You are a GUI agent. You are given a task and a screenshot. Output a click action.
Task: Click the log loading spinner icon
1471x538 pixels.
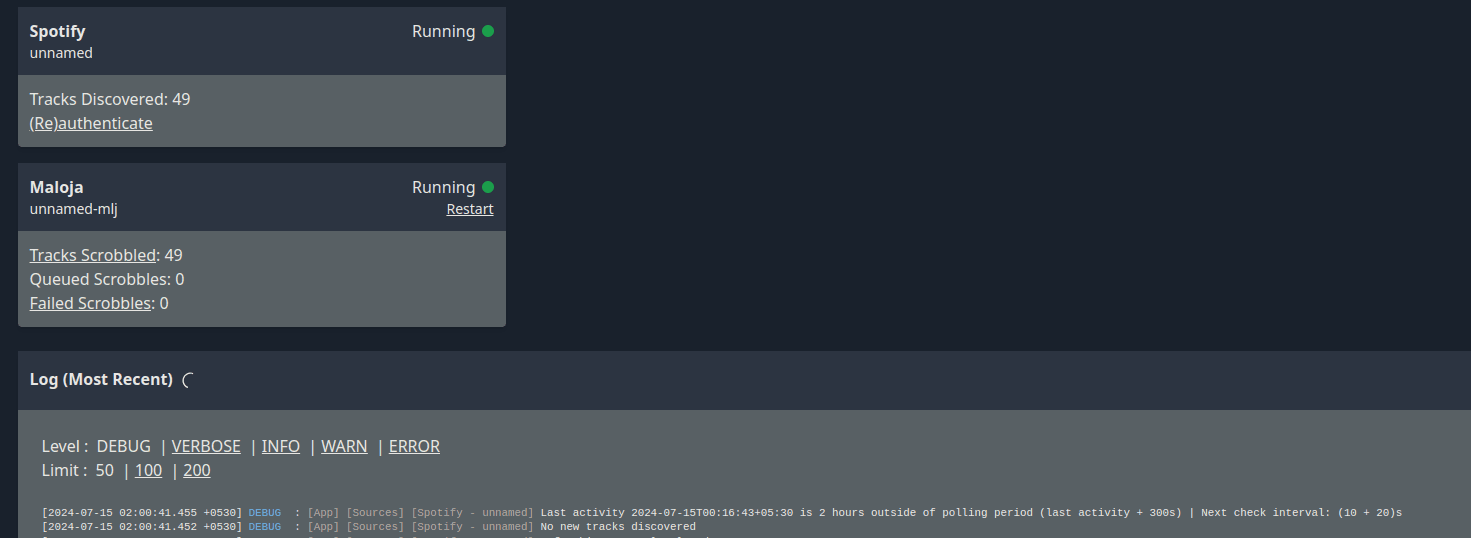coord(188,380)
